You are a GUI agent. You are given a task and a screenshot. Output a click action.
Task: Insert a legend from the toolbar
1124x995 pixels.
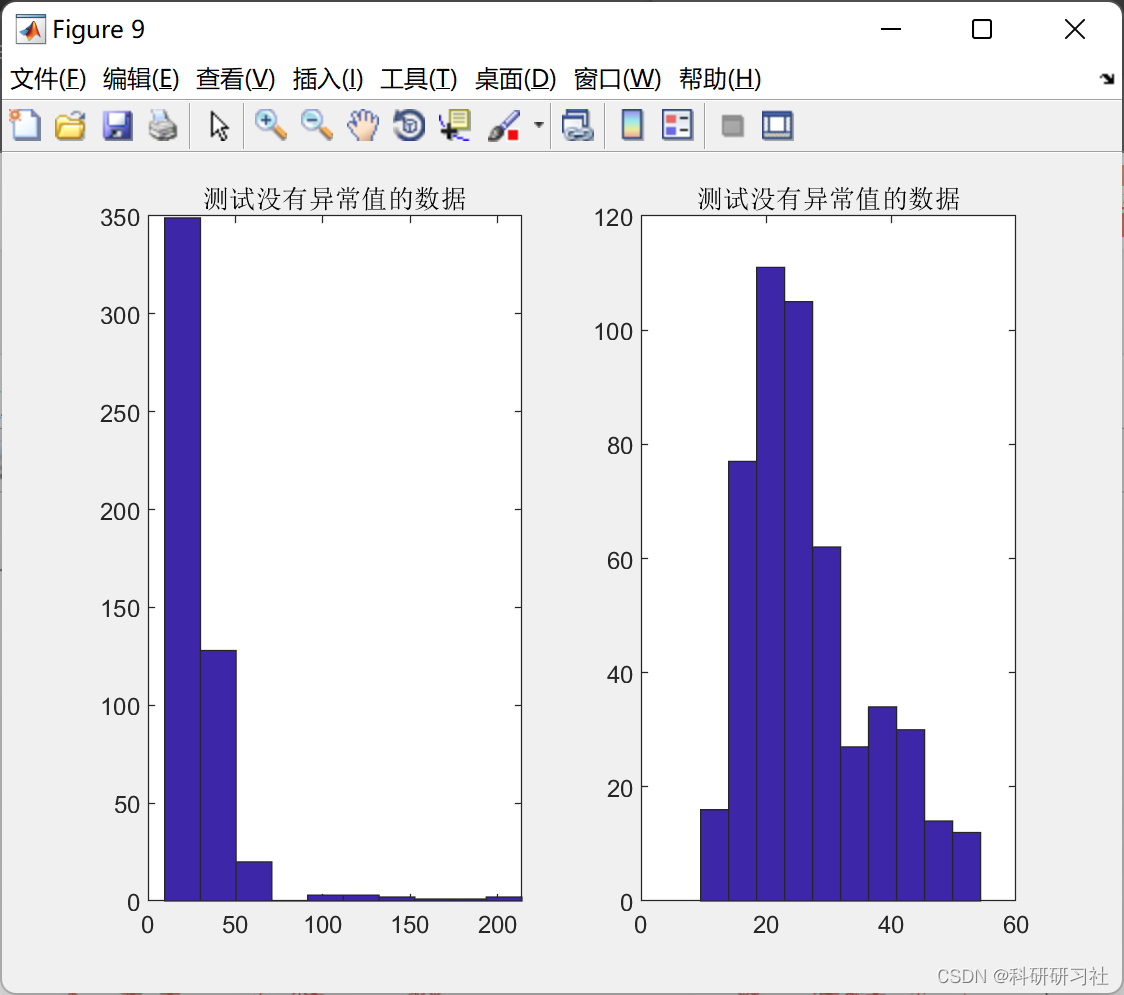click(x=677, y=125)
